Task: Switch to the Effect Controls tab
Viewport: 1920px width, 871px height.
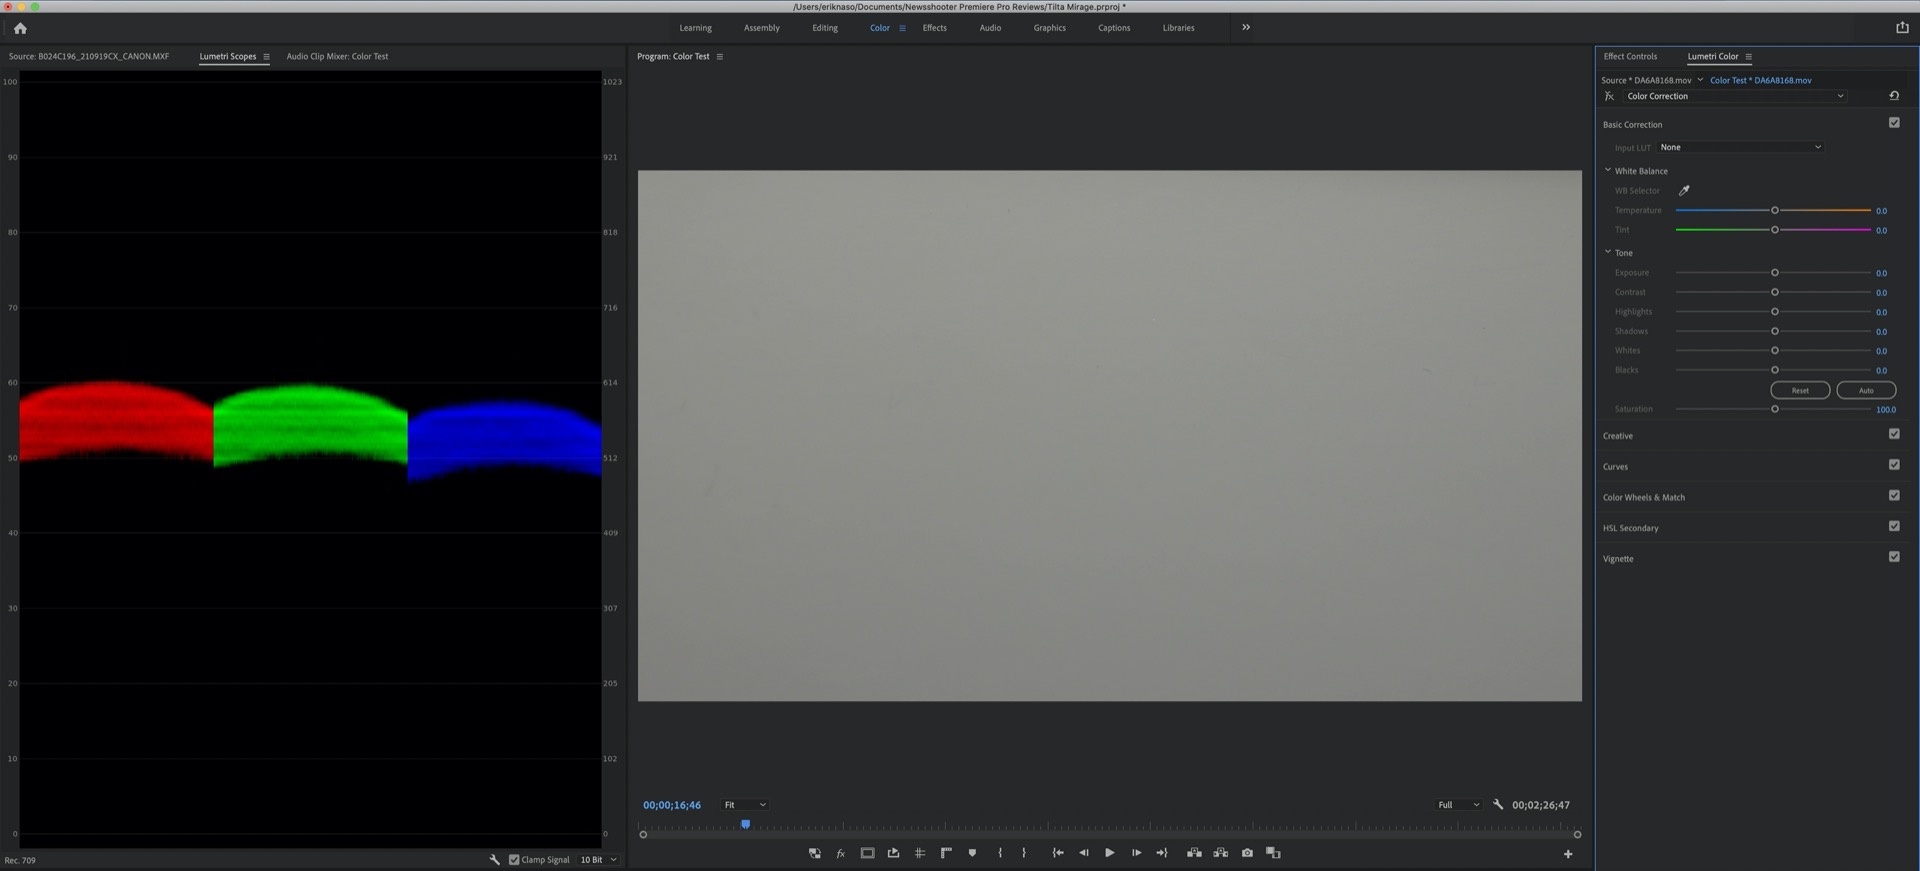Action: 1630,56
